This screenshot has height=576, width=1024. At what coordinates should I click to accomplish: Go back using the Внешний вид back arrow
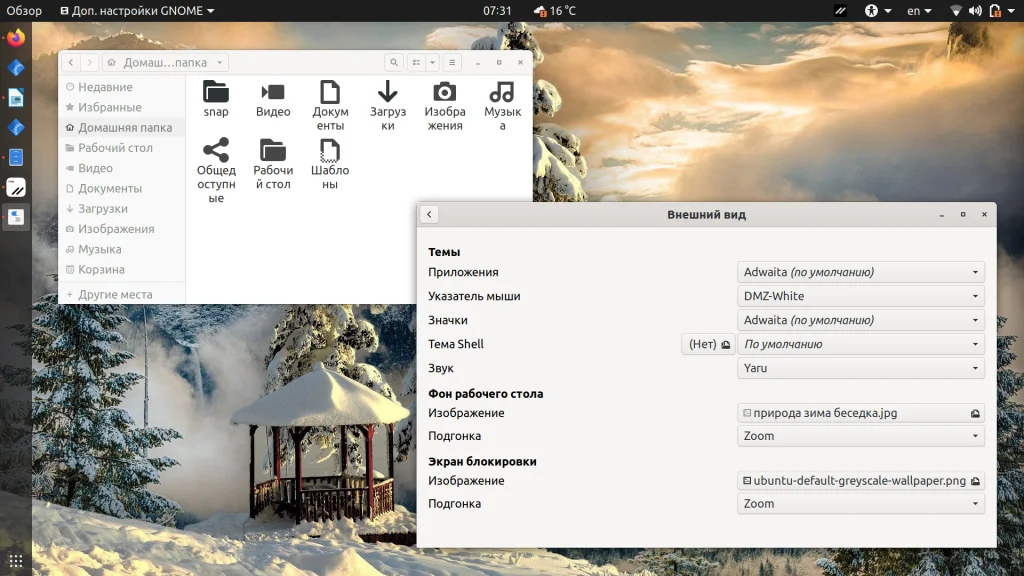(428, 214)
